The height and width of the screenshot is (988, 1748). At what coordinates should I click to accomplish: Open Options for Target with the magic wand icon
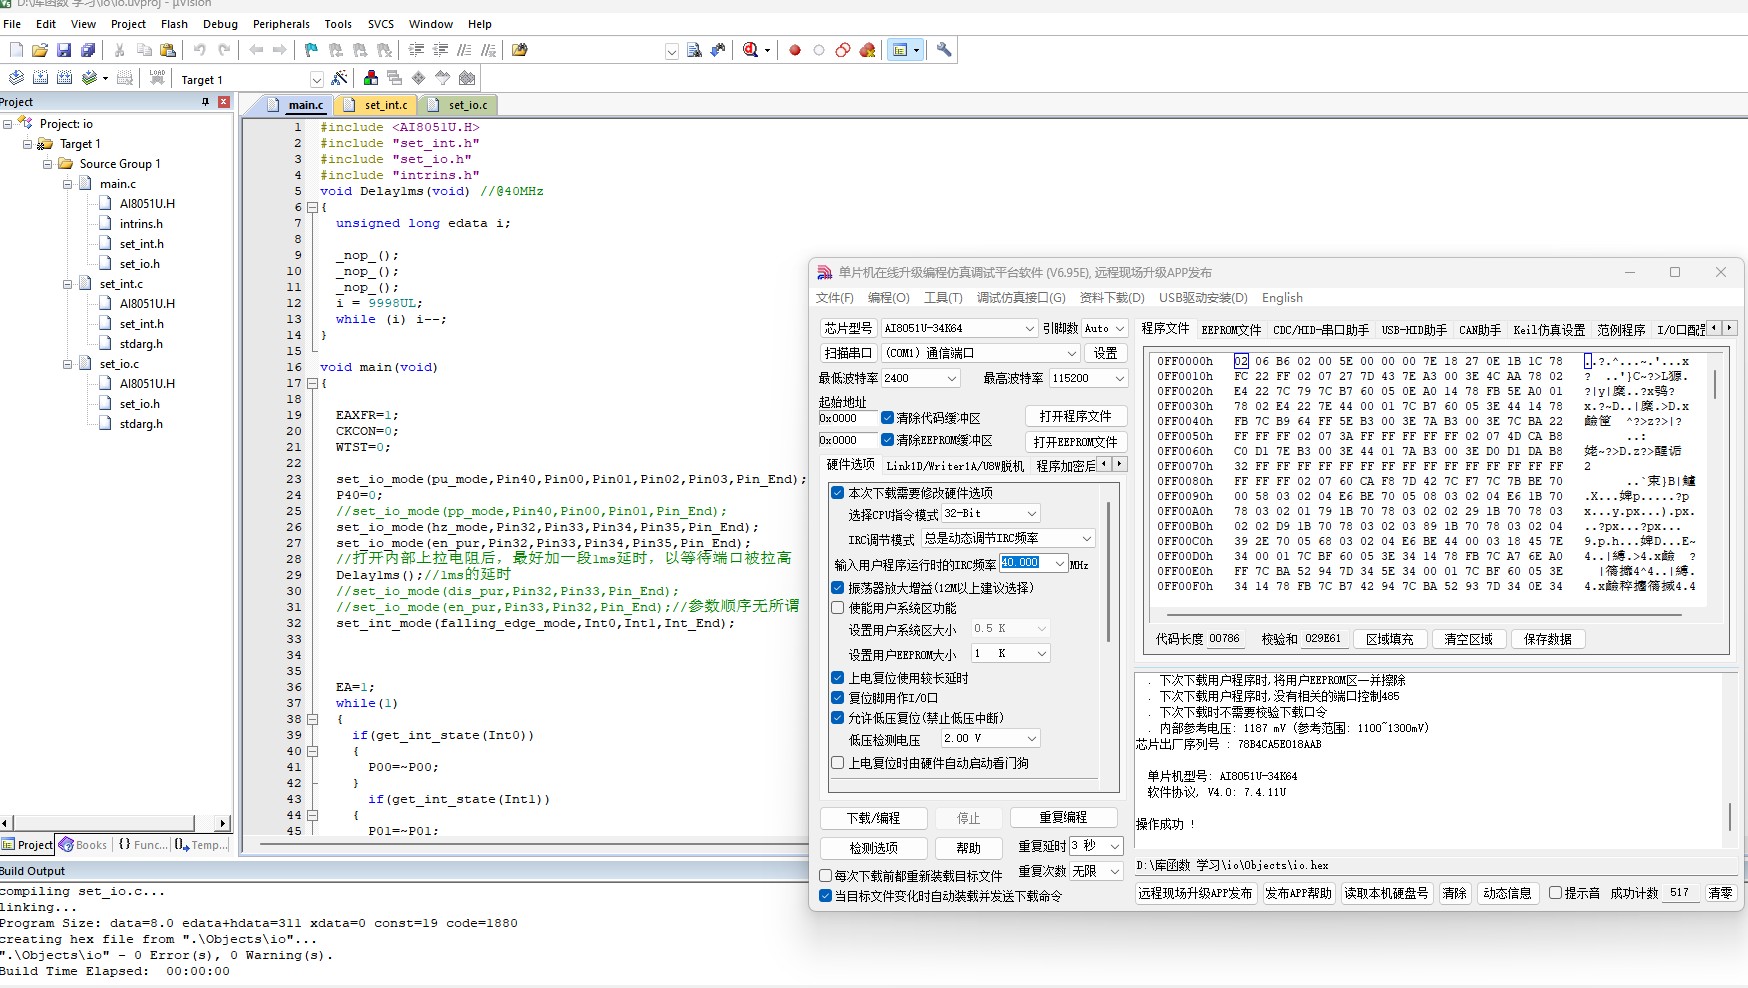pos(340,78)
